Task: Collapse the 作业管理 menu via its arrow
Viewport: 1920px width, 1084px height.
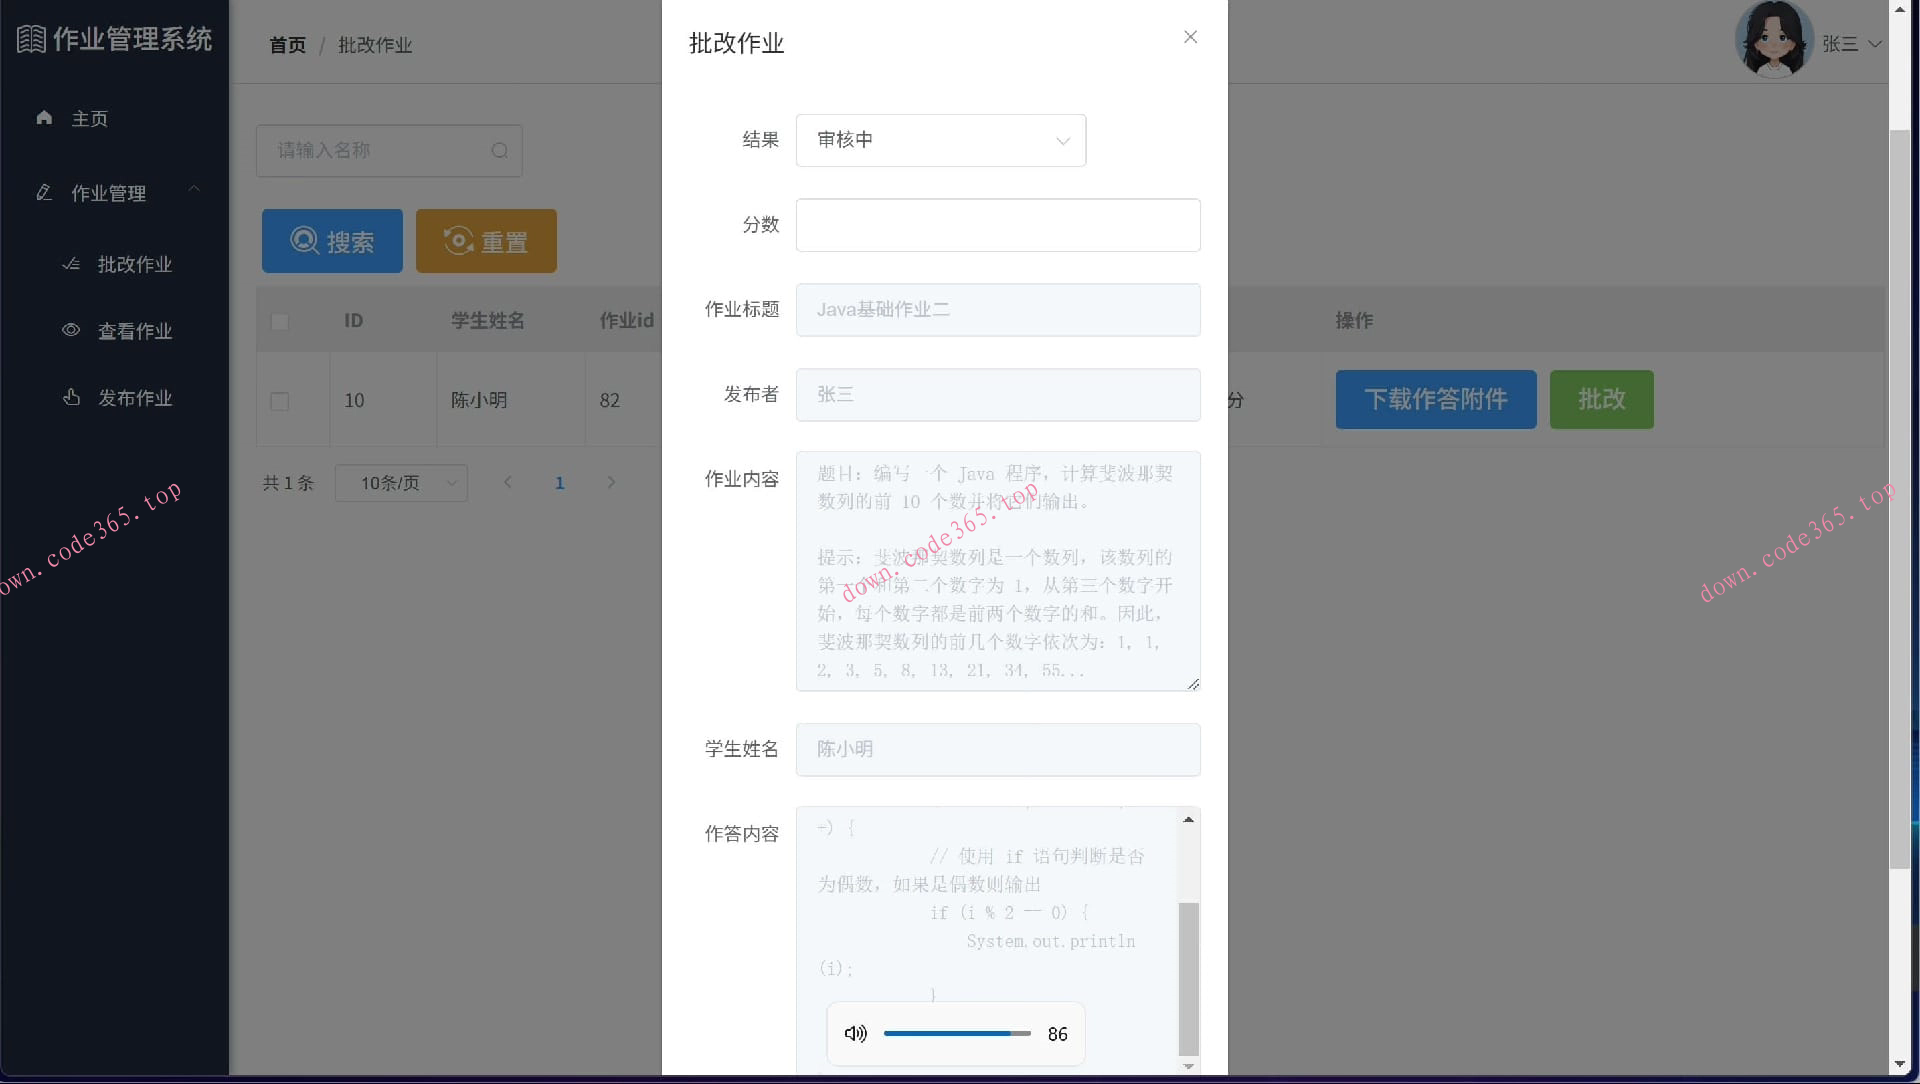Action: (195, 189)
